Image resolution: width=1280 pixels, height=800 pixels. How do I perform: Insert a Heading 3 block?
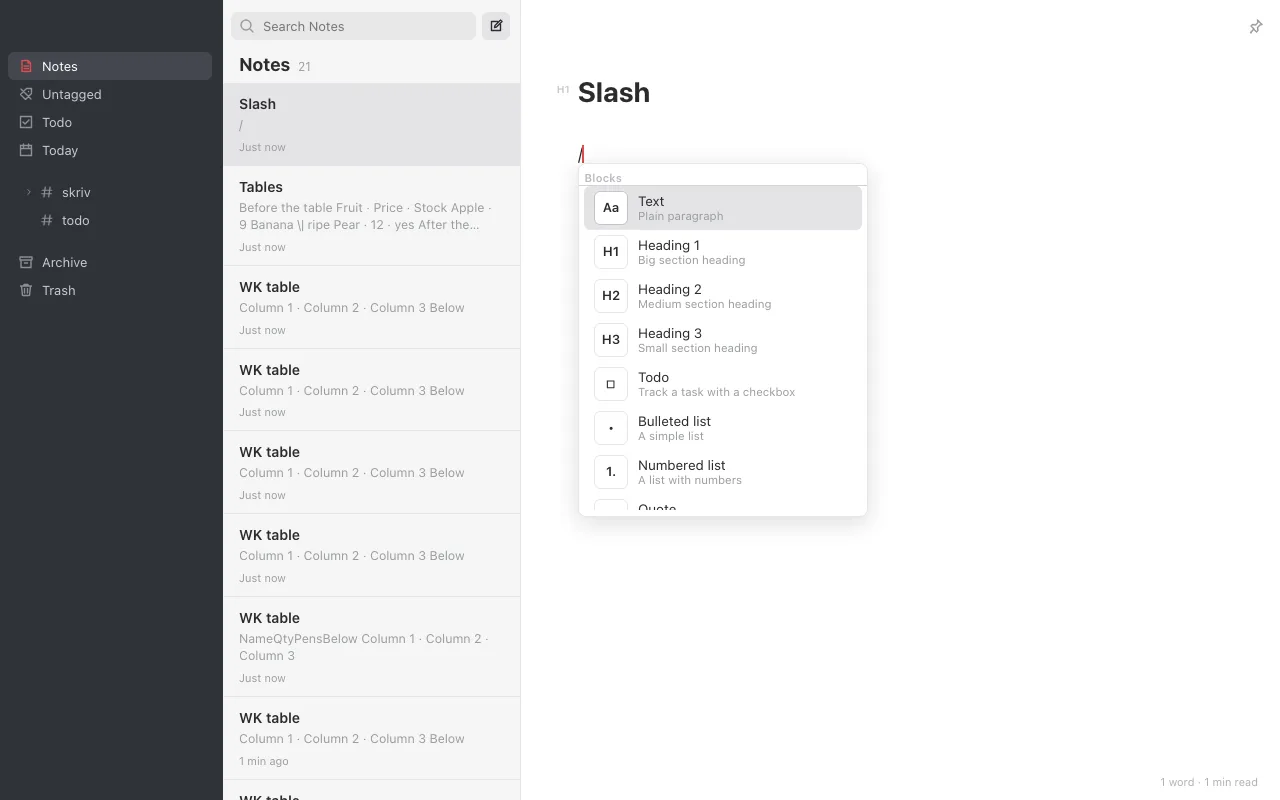pos(723,340)
